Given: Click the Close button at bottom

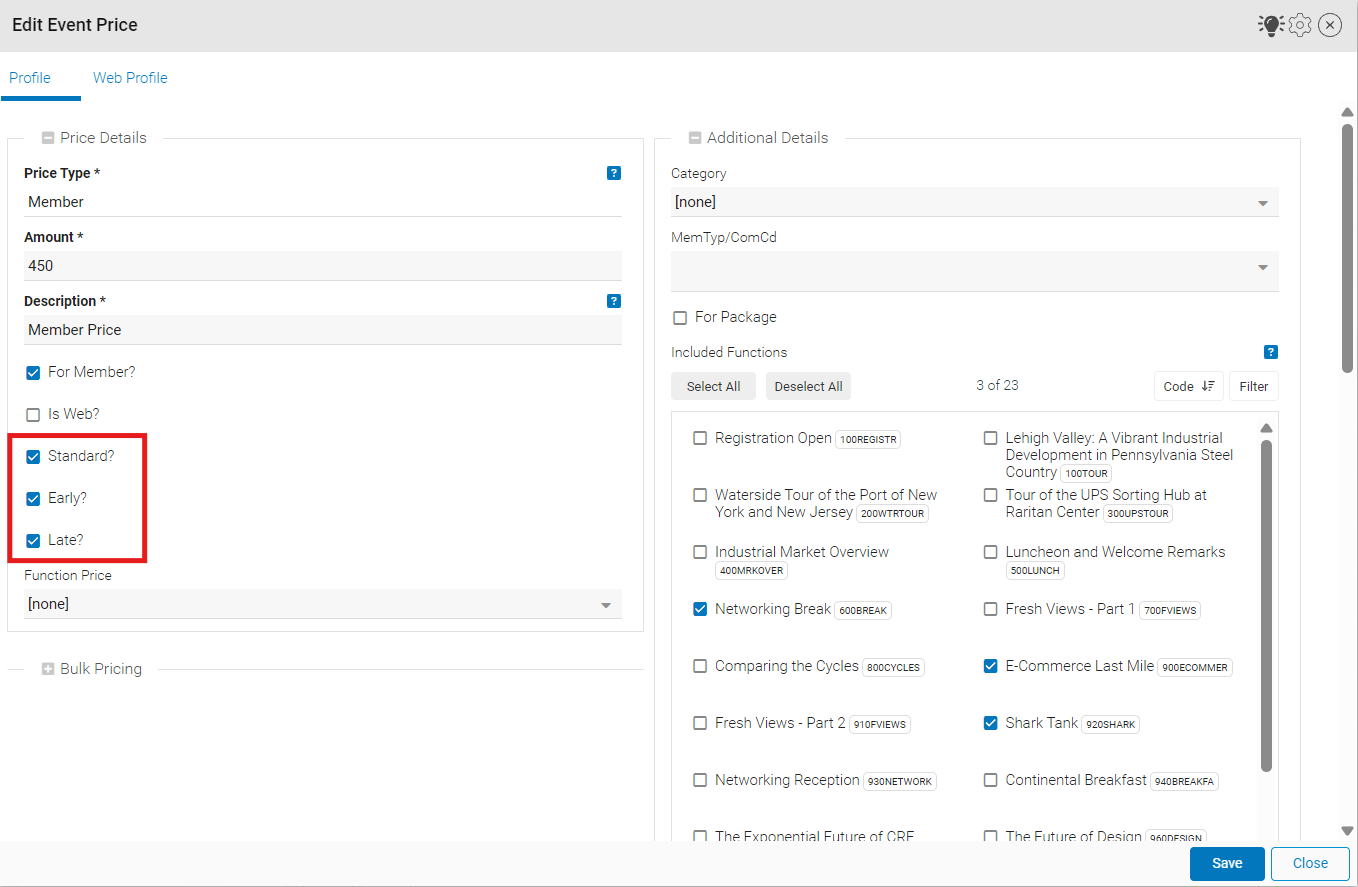Looking at the screenshot, I should coord(1310,863).
